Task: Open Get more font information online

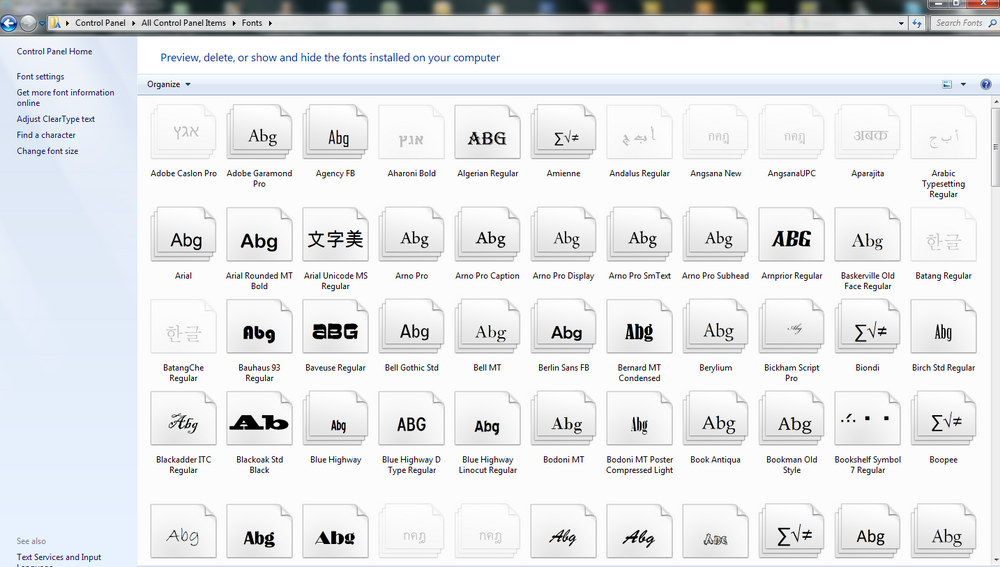Action: (x=65, y=98)
